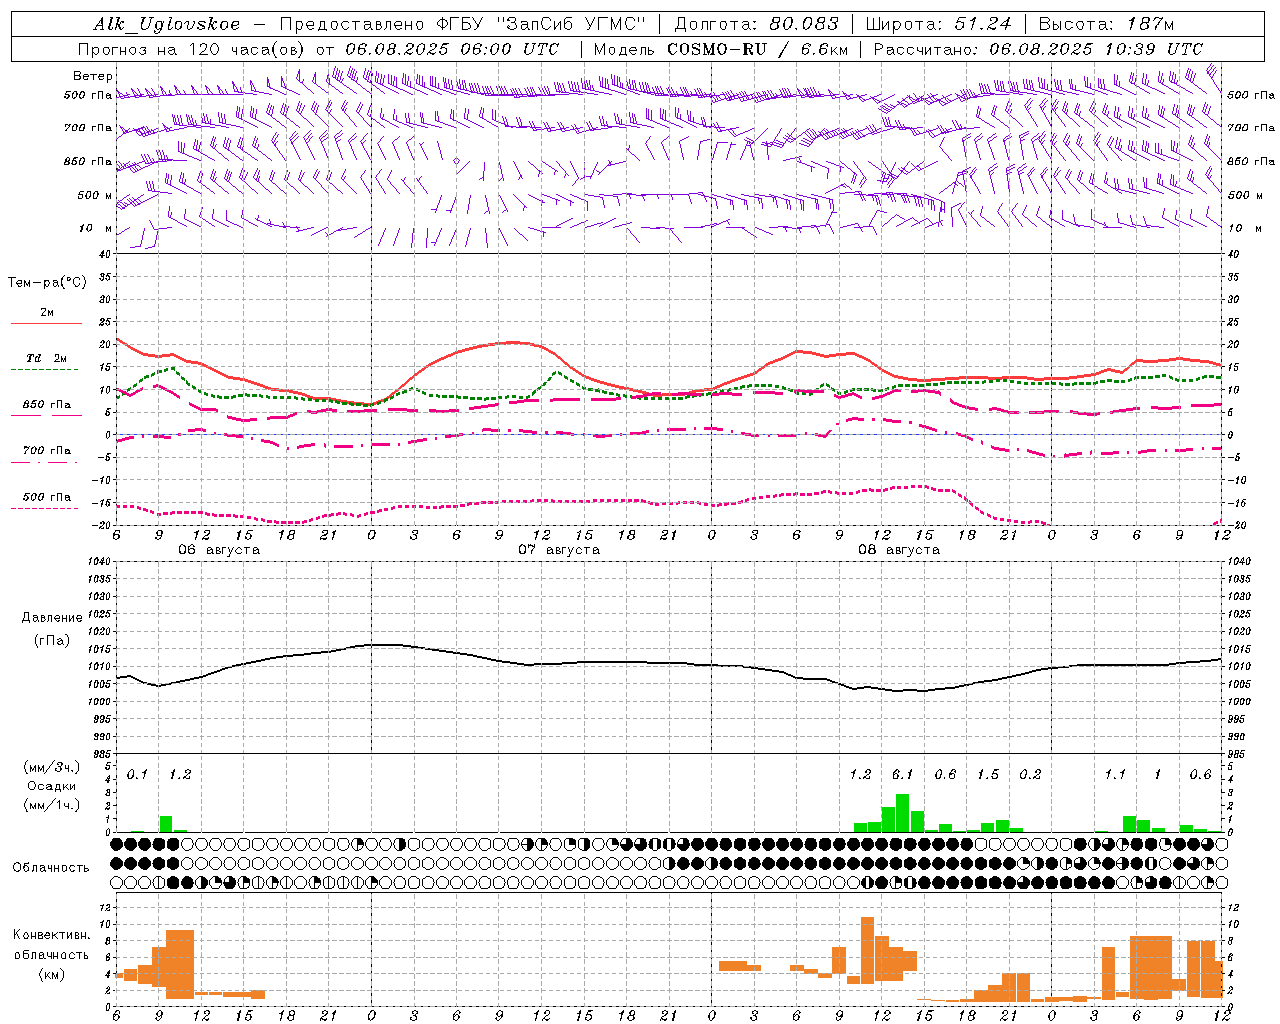This screenshot has width=1280, height=1024.
Task: Click the station name Alk_Uglovskoe
Action: pos(167,24)
